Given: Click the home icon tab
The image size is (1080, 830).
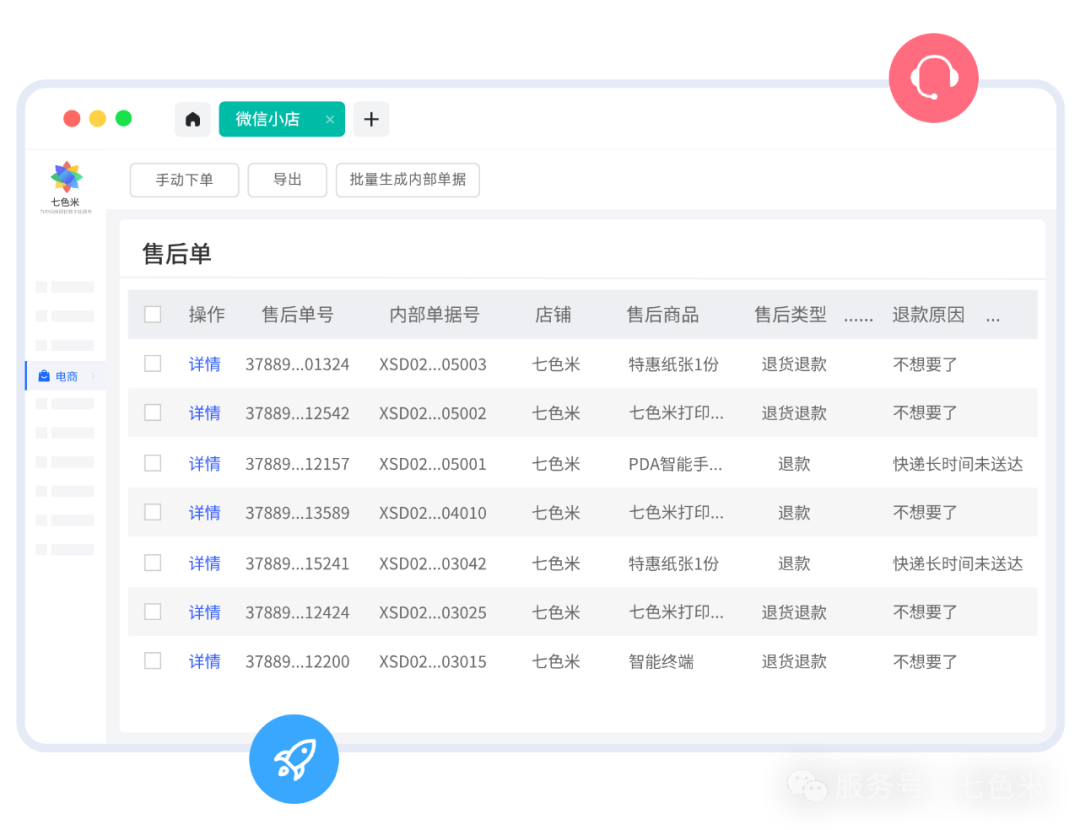Looking at the screenshot, I should [x=193, y=119].
